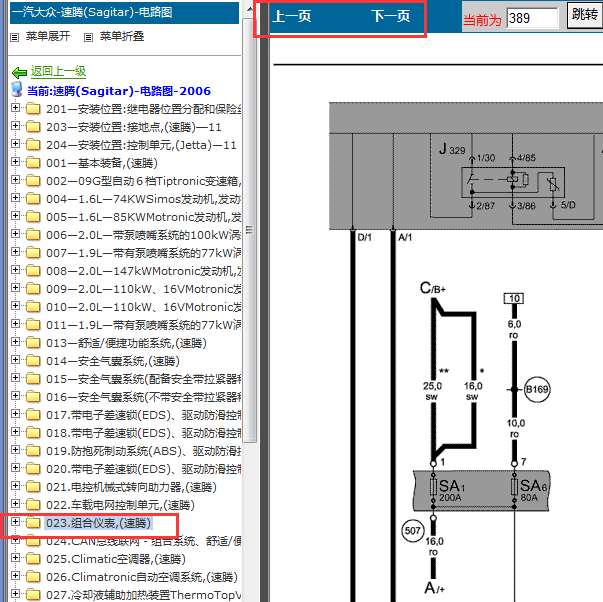
Task: Open the folder icon for 008—2.0L—147kW
Action: (33, 271)
